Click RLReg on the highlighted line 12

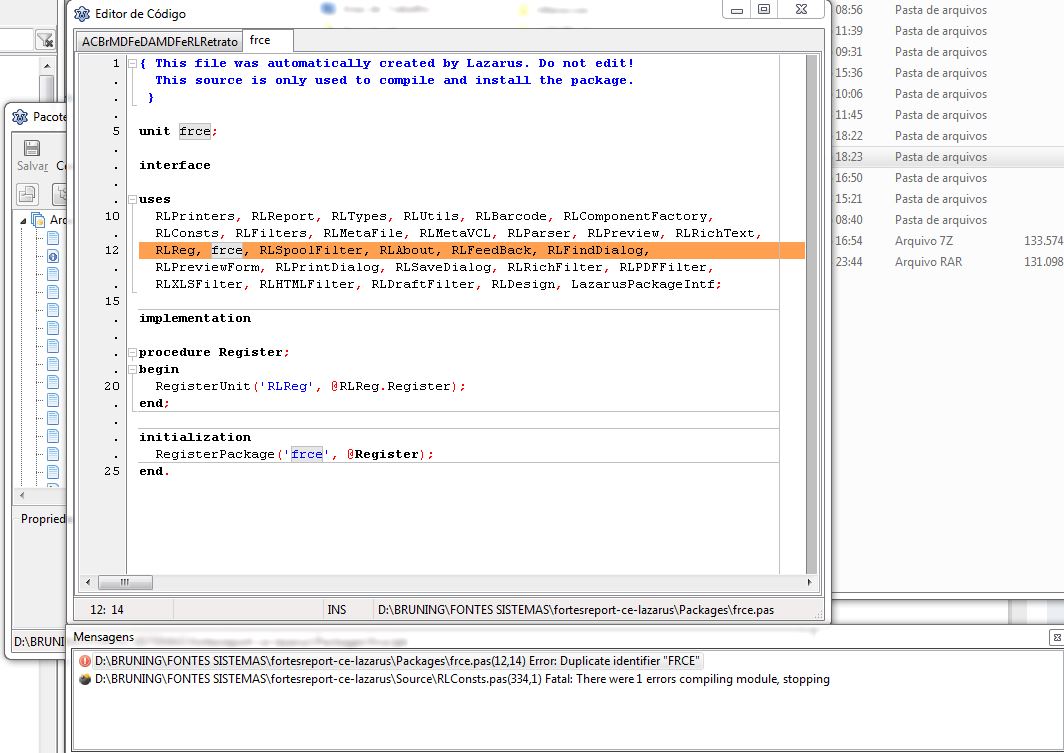[x=175, y=250]
